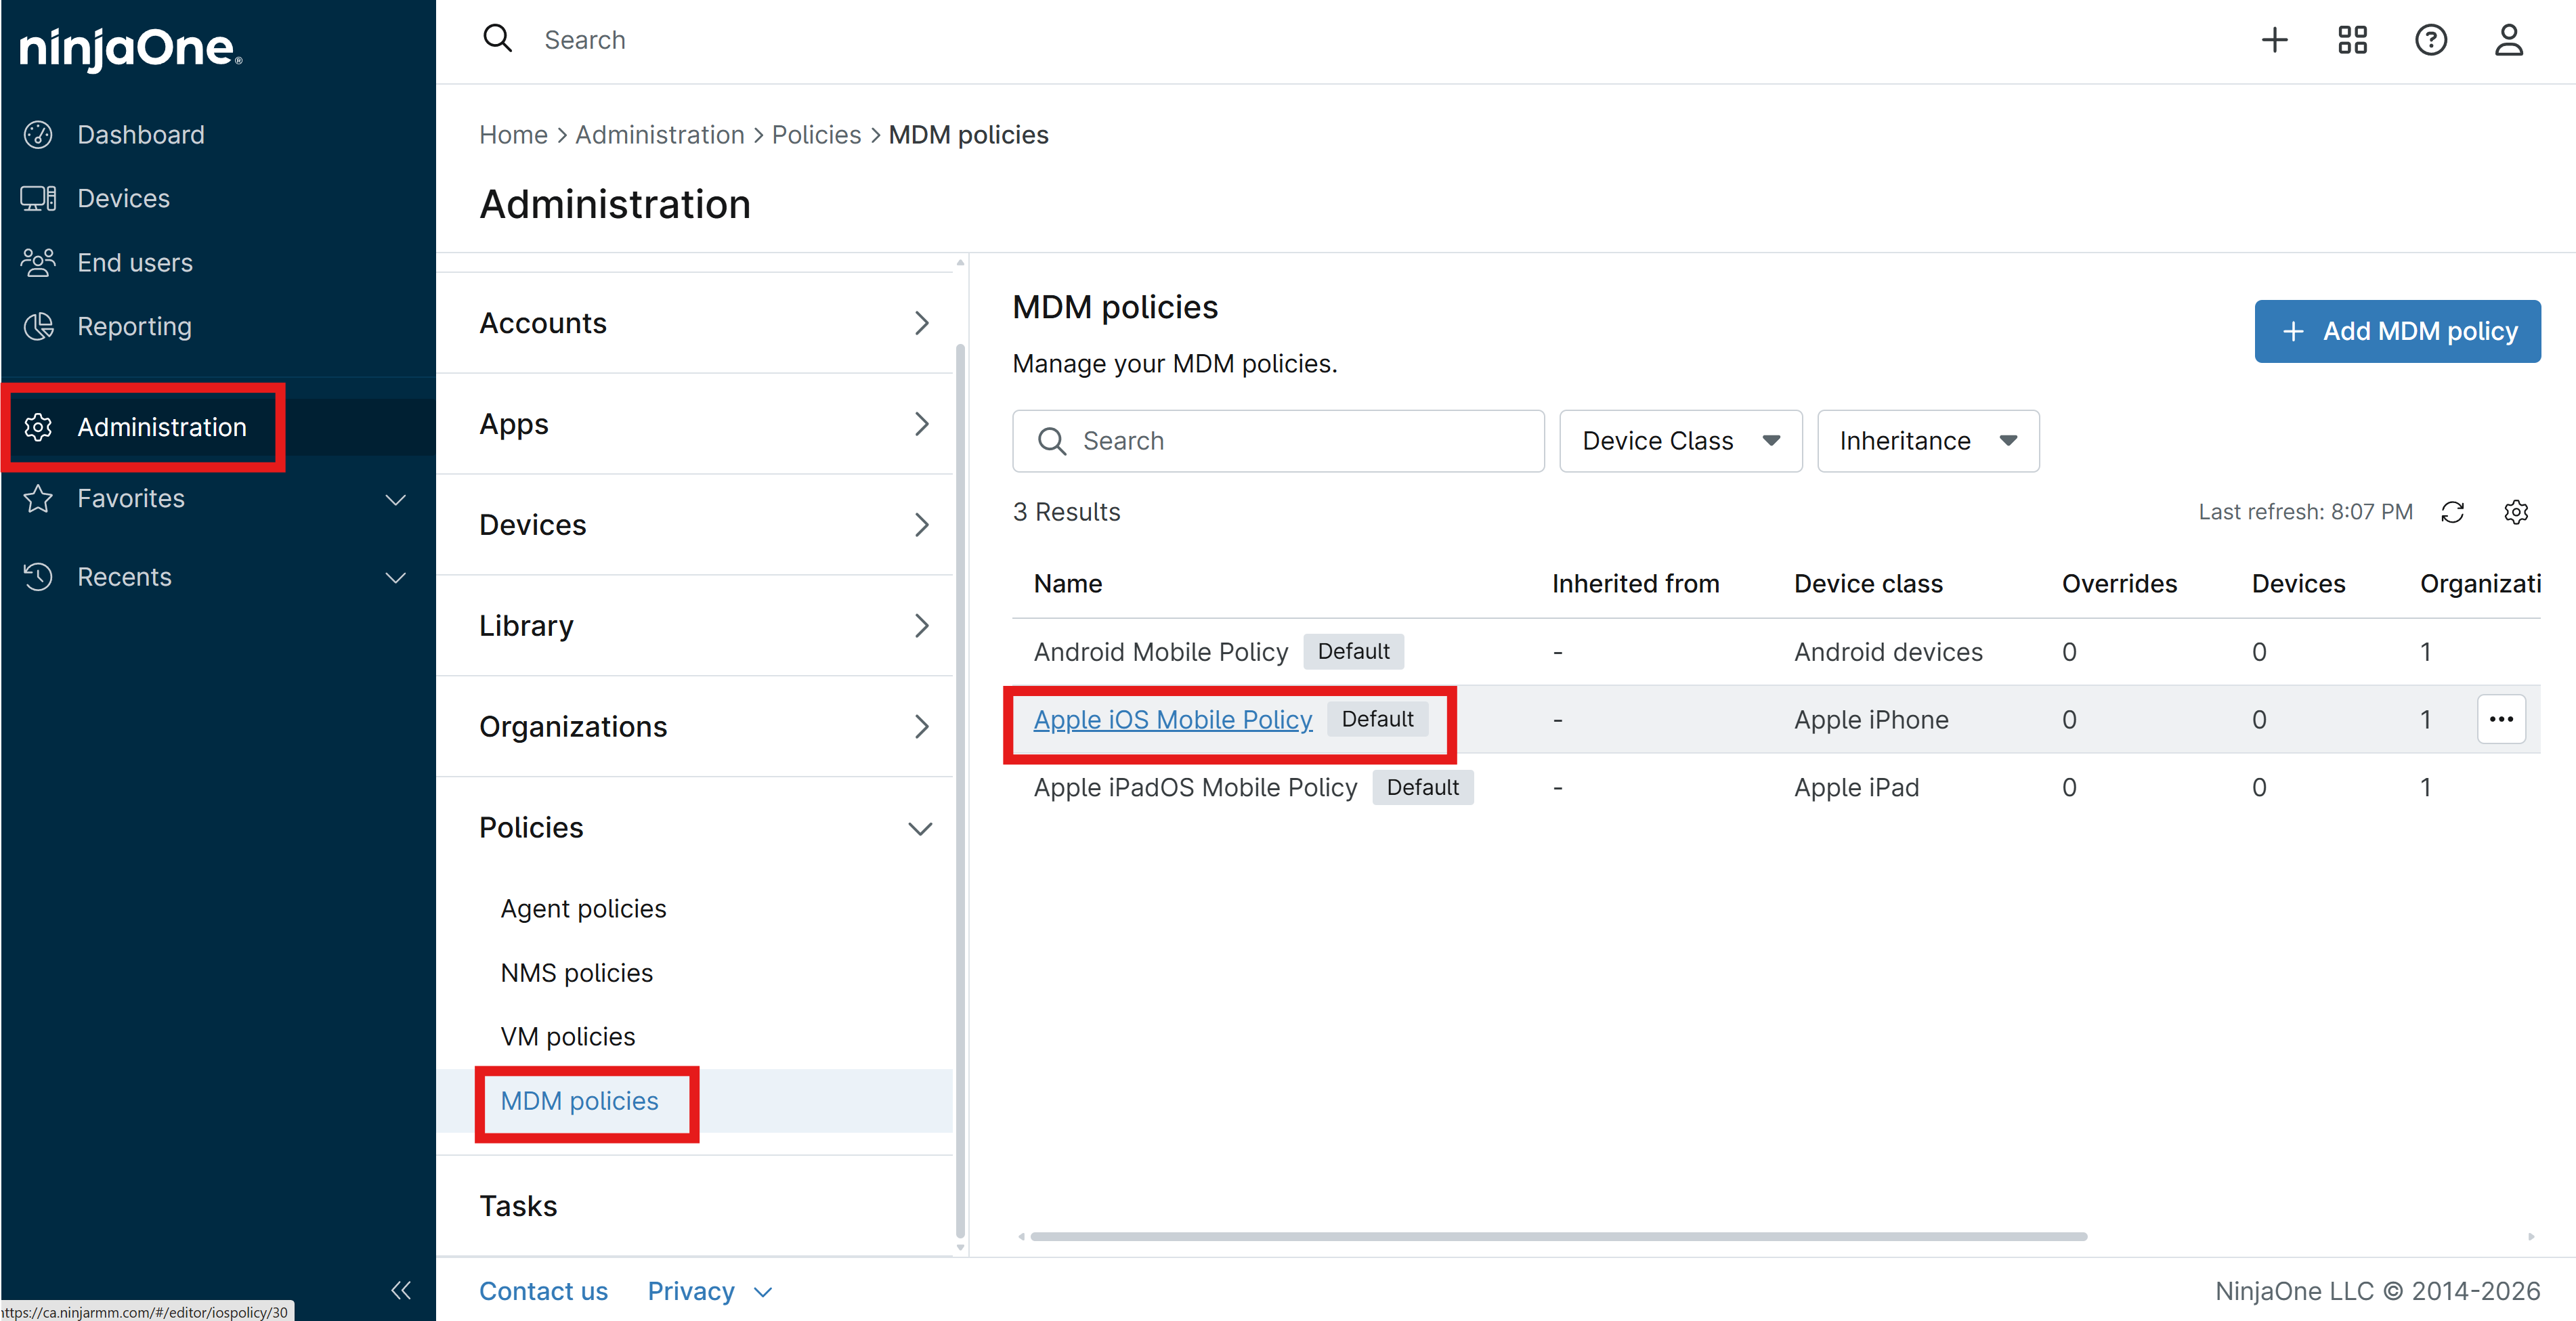Select VM policies submenu item
Viewport: 2576px width, 1321px height.
[567, 1036]
